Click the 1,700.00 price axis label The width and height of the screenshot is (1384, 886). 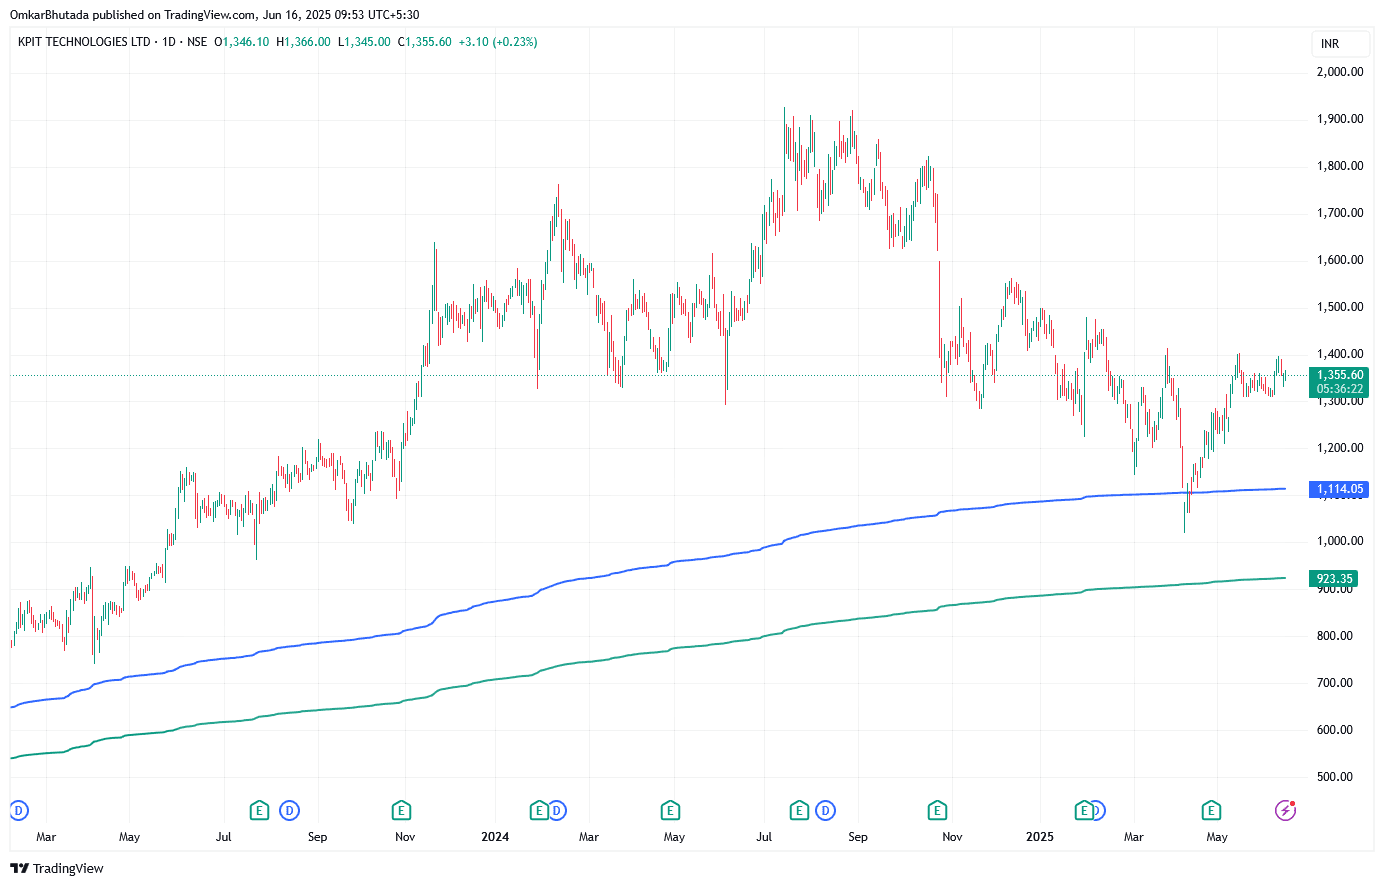pyautogui.click(x=1340, y=213)
